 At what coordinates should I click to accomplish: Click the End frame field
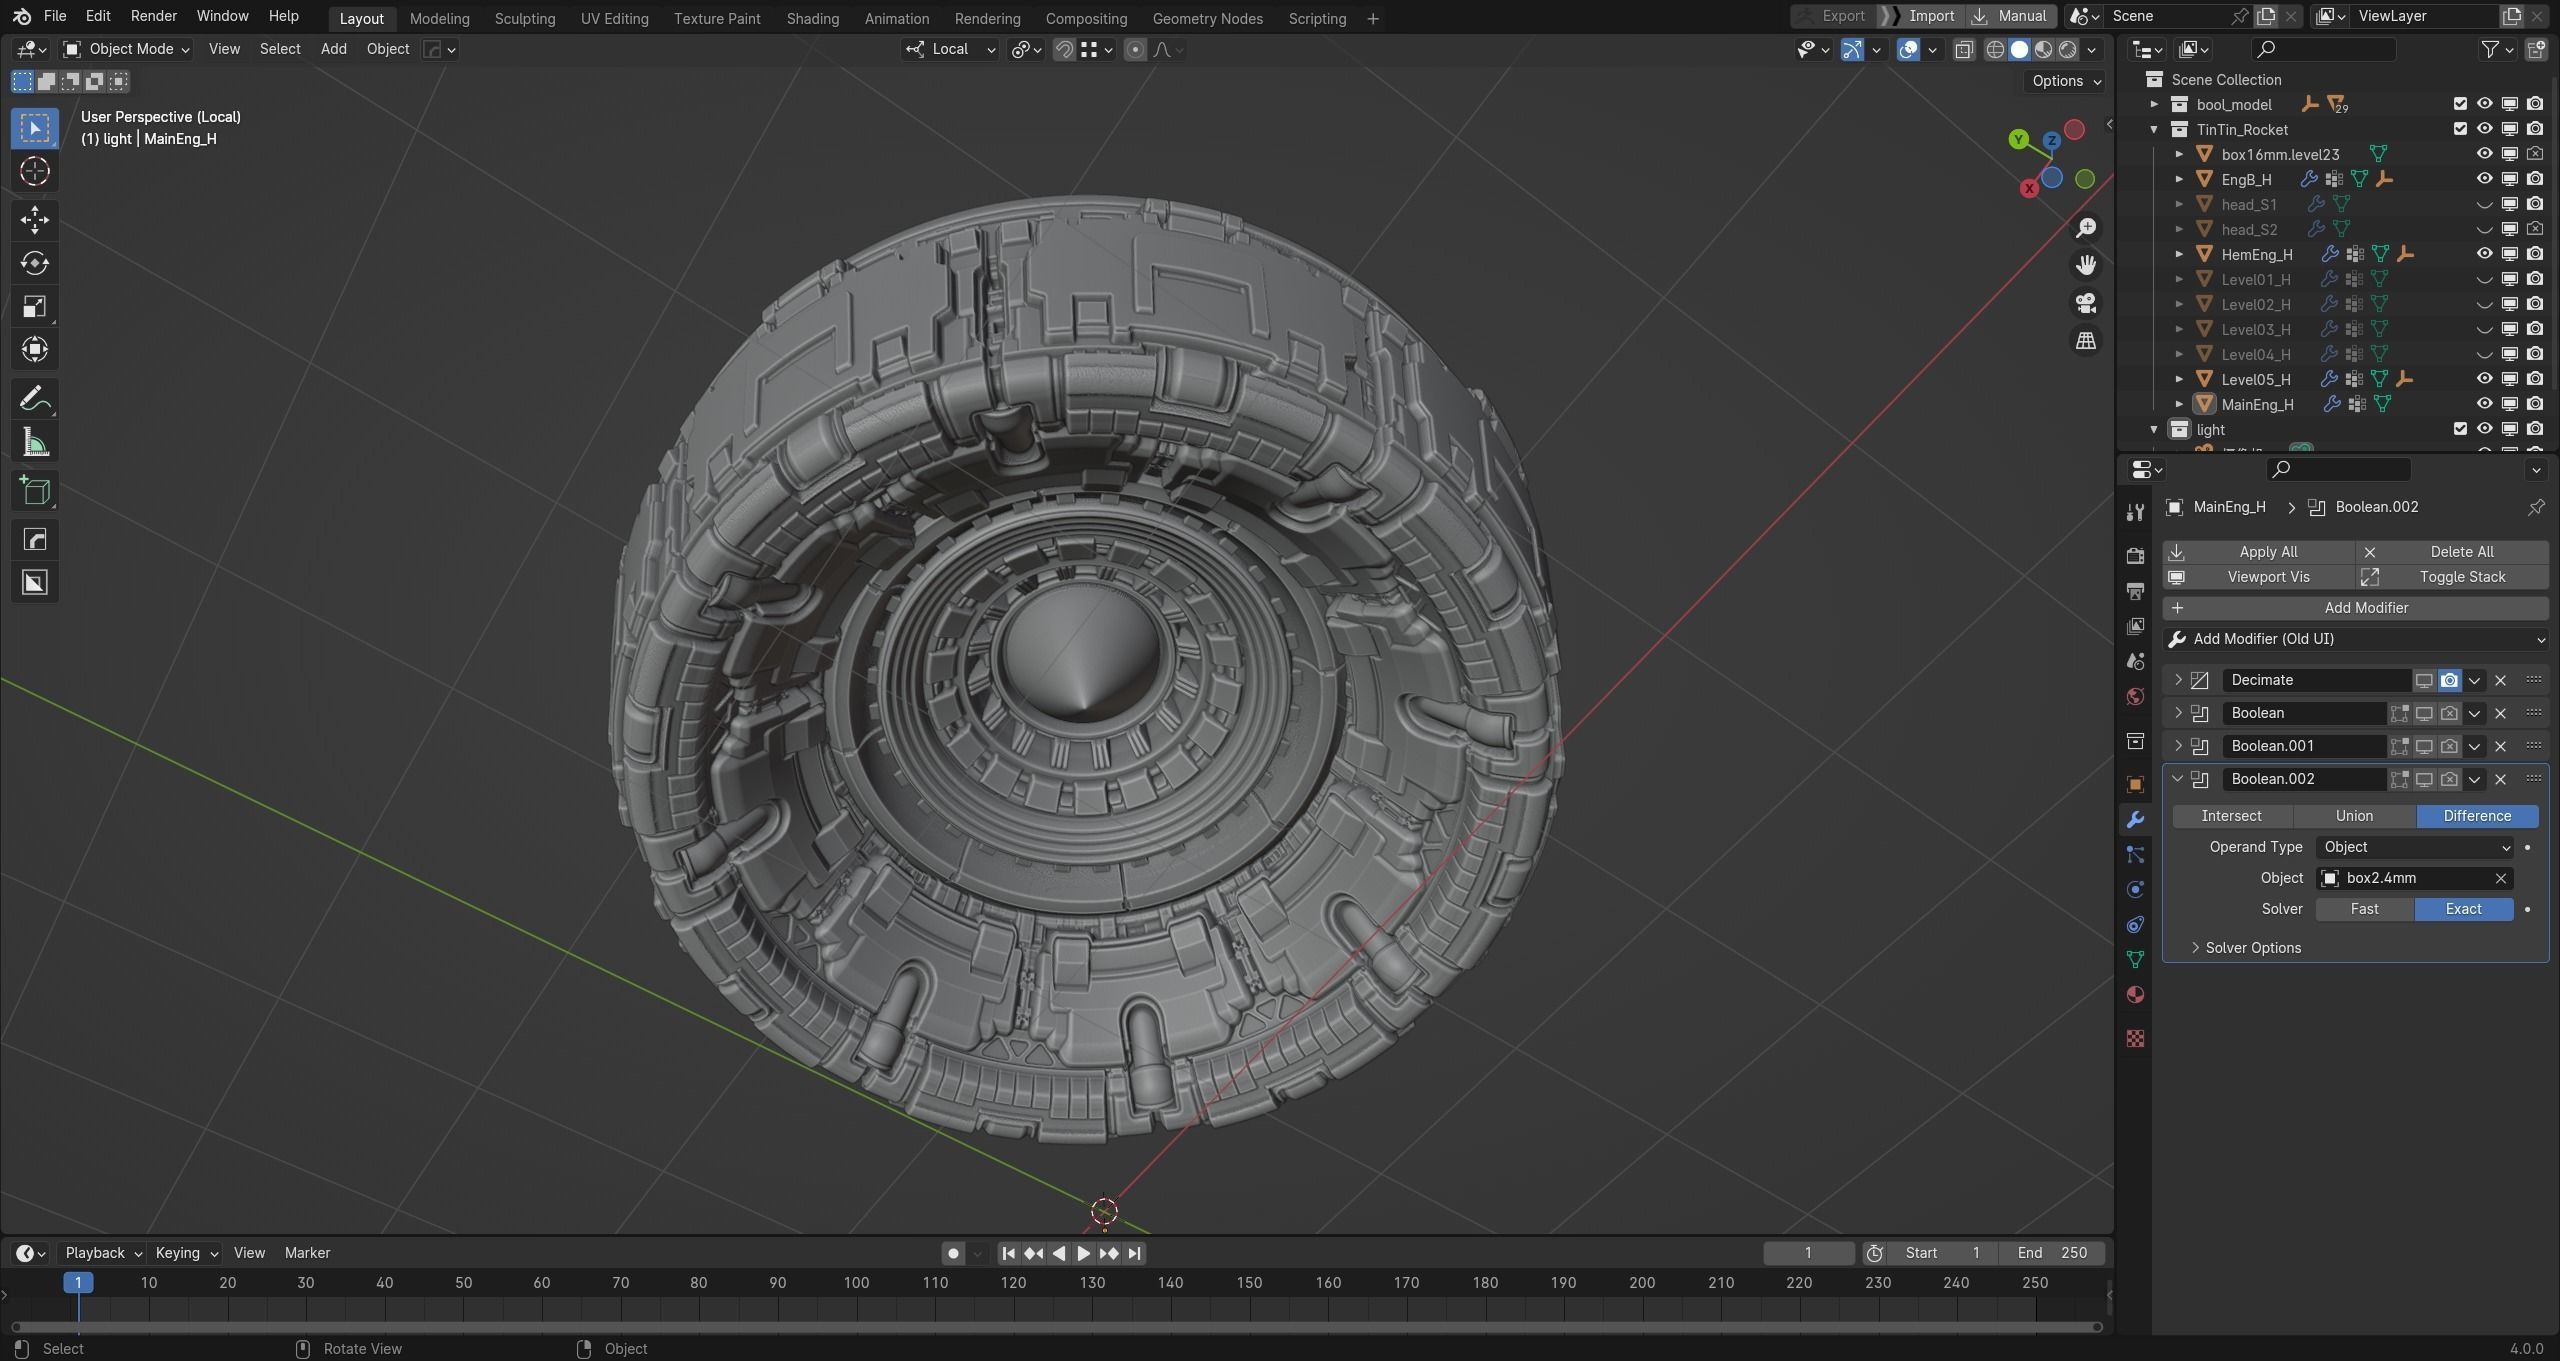[x=2052, y=1253]
